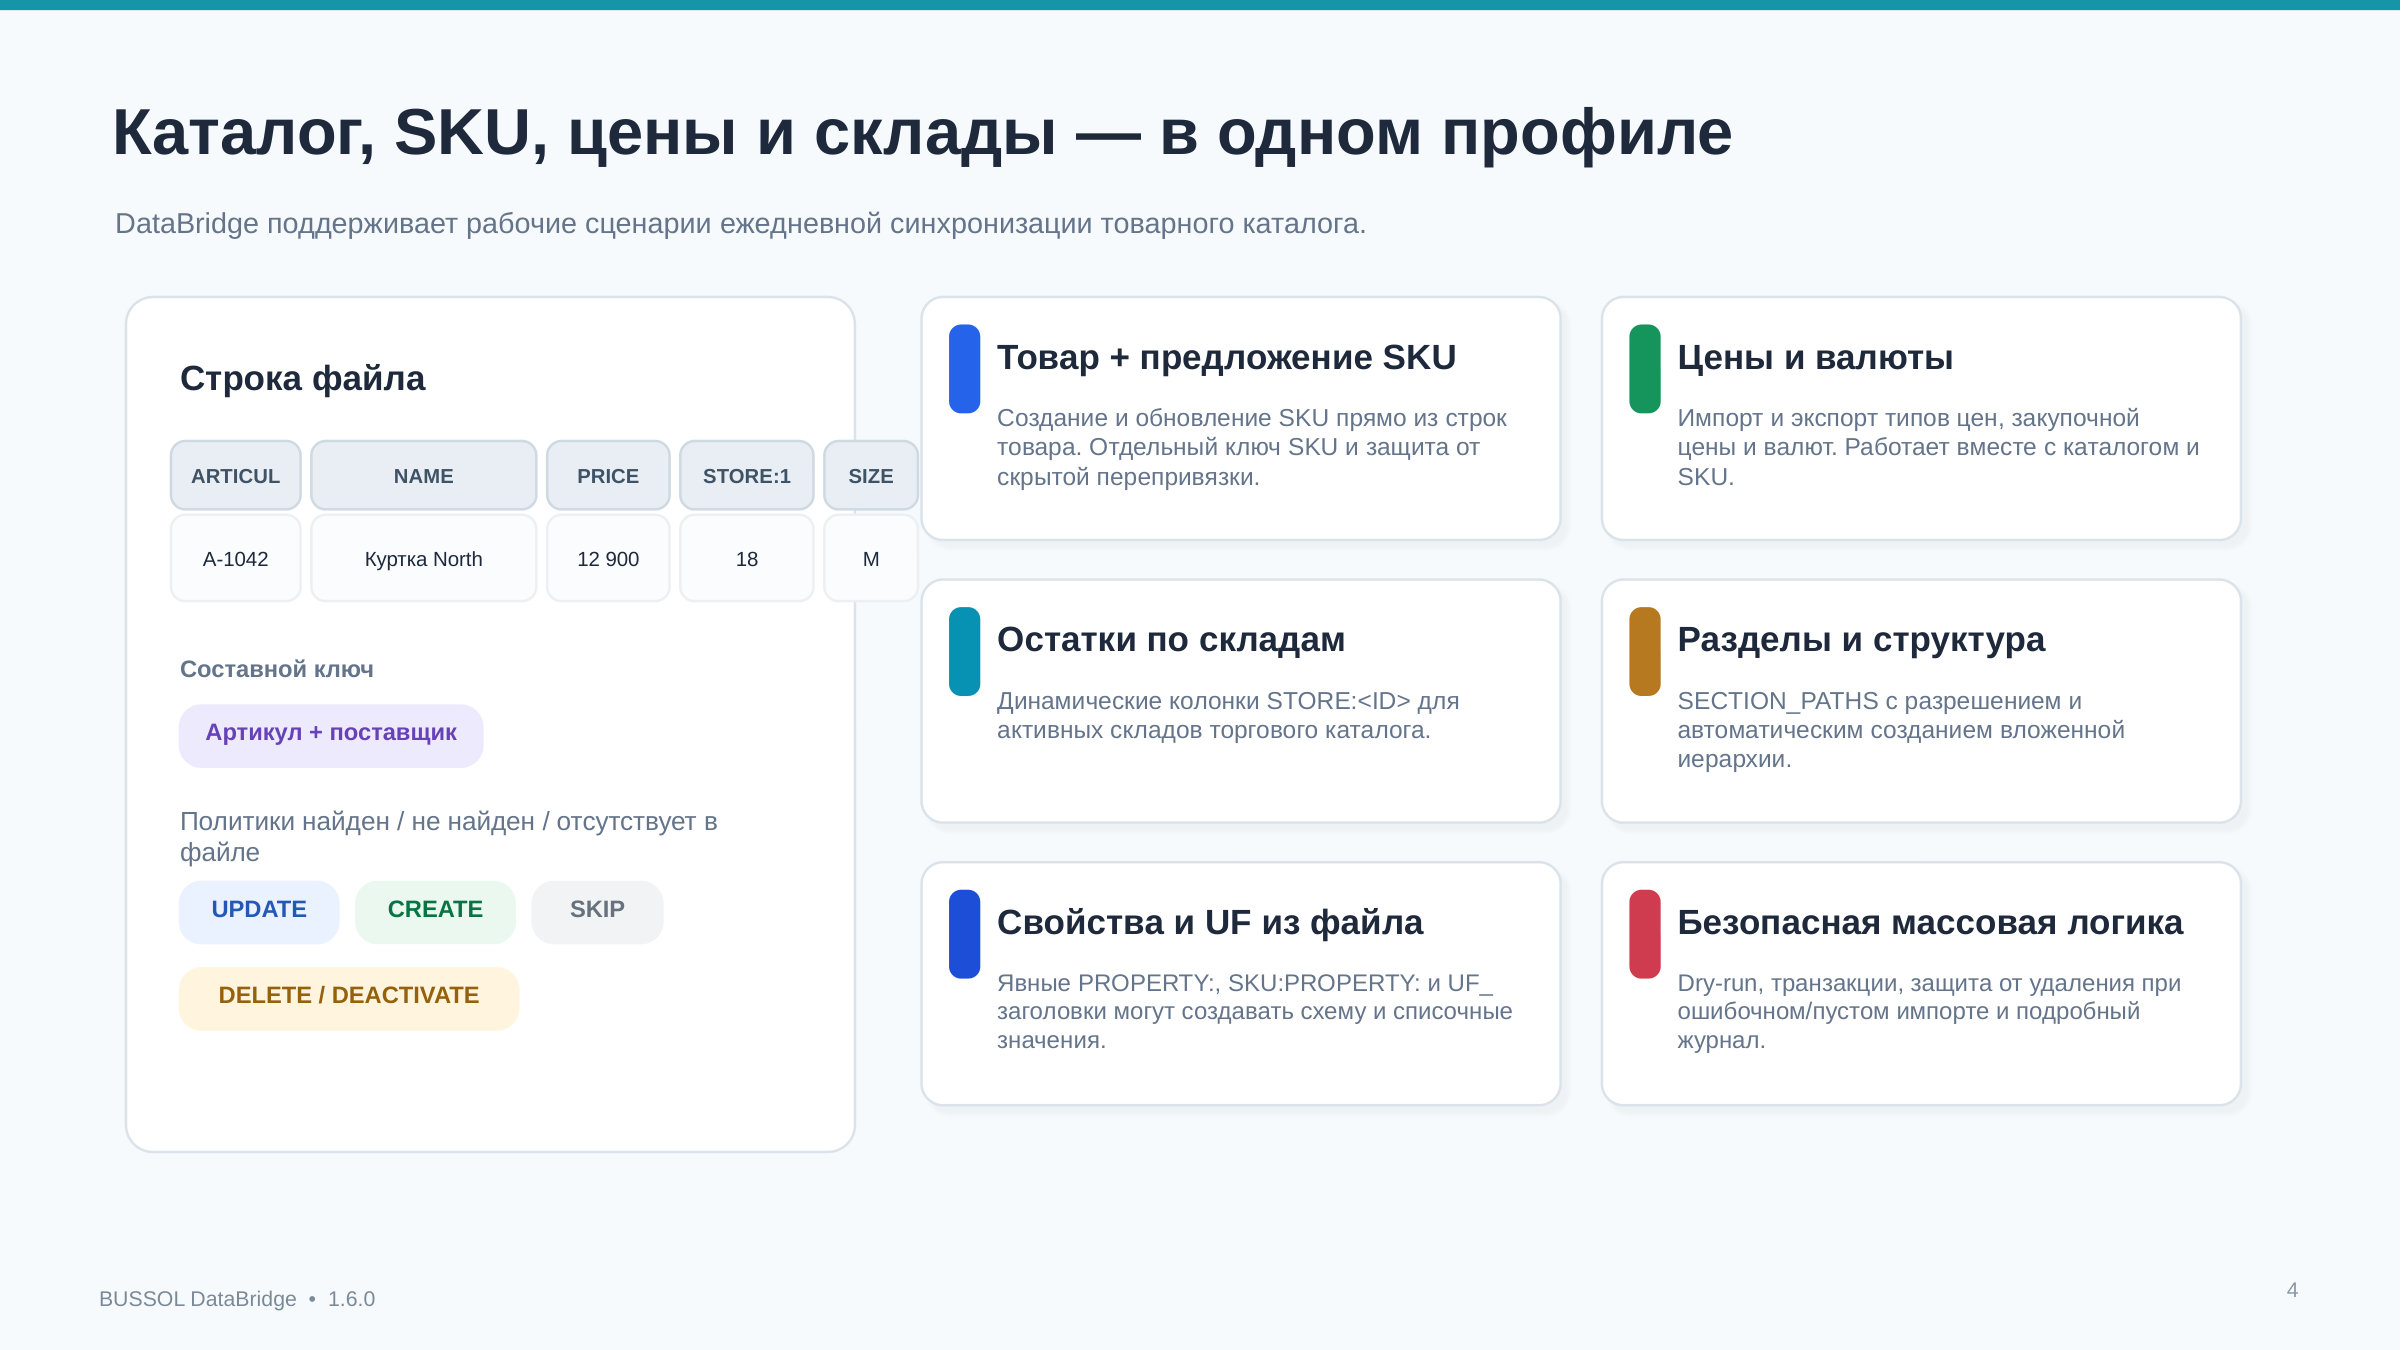The height and width of the screenshot is (1350, 2401).
Task: Click the policies description starting 'Политики найден'
Action: pos(449,836)
